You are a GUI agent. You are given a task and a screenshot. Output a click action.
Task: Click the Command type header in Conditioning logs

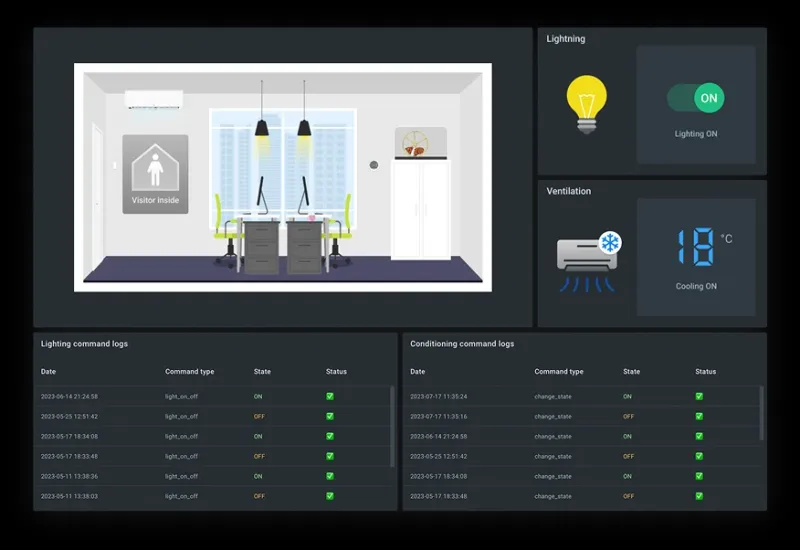(x=559, y=371)
